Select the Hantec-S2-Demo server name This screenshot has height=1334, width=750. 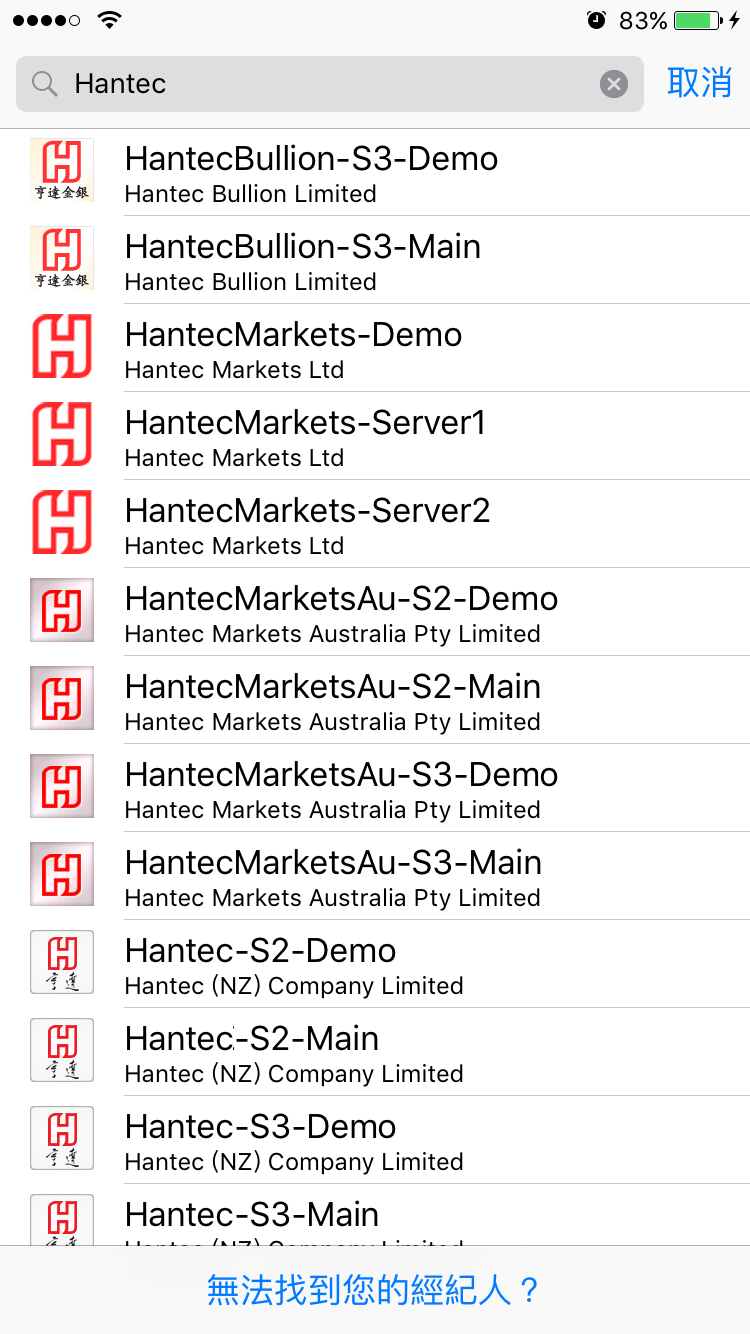coord(261,951)
